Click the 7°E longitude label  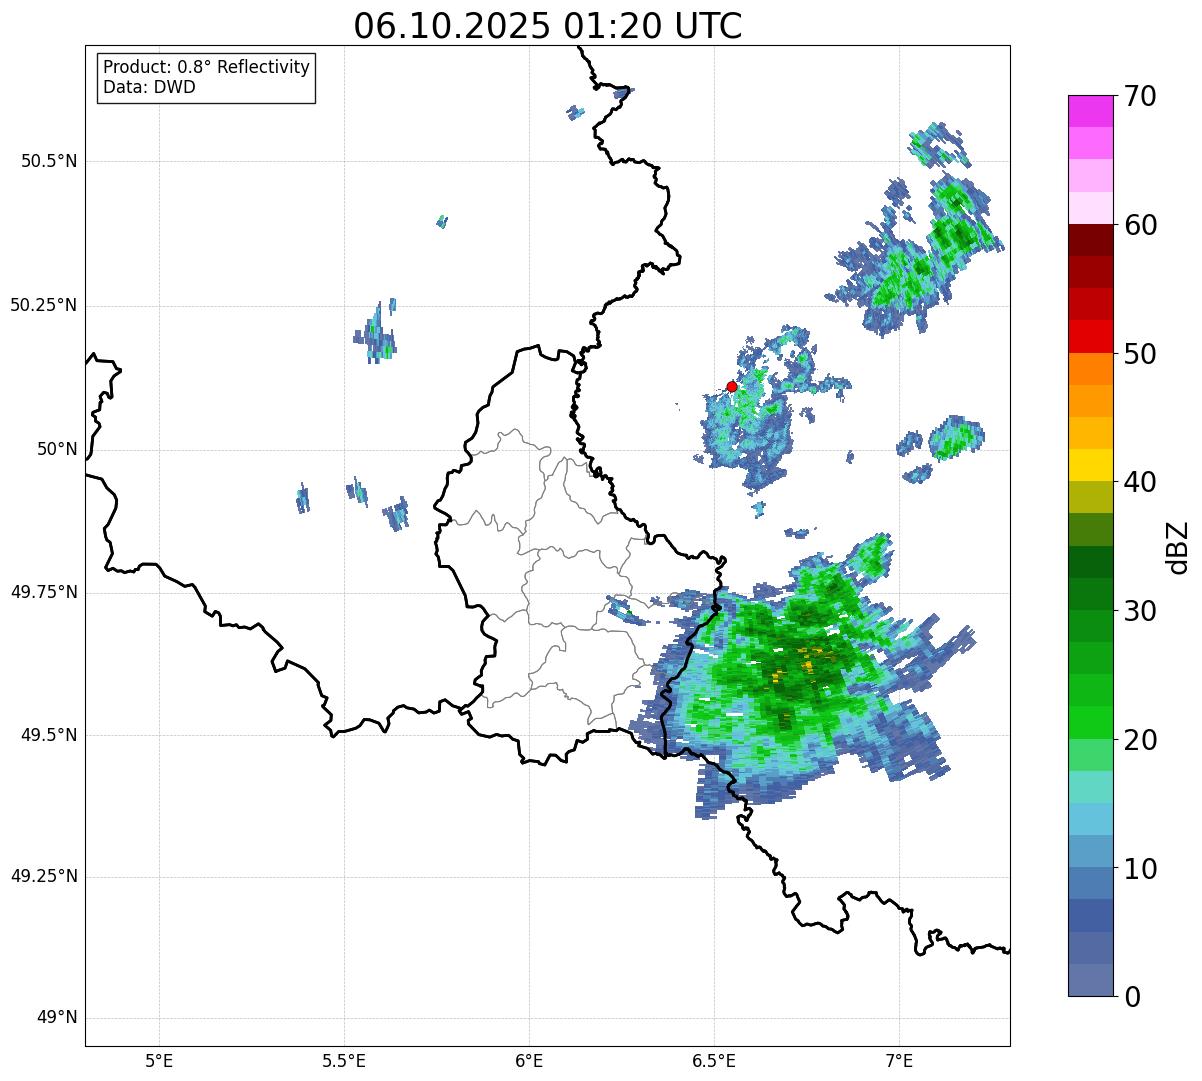[899, 1061]
